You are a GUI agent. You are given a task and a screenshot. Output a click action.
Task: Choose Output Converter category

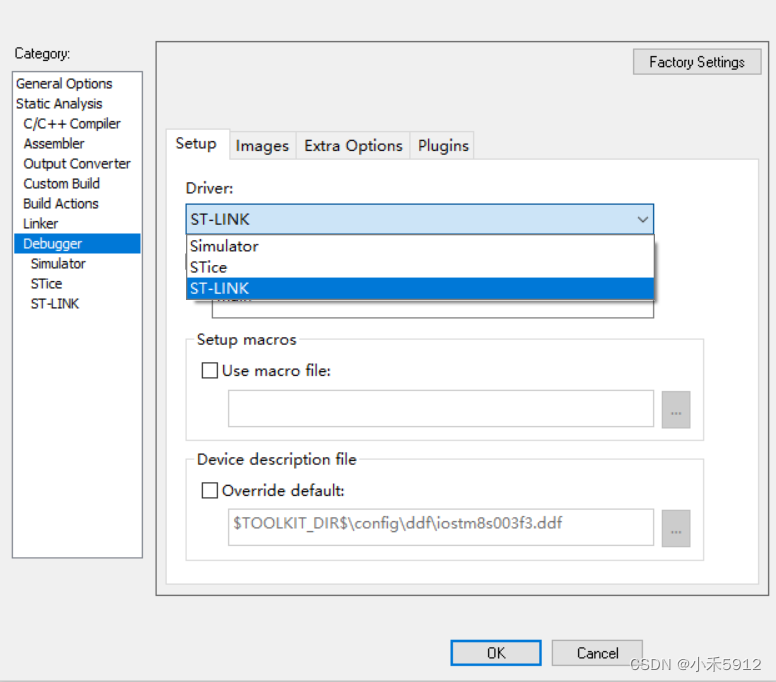77,163
